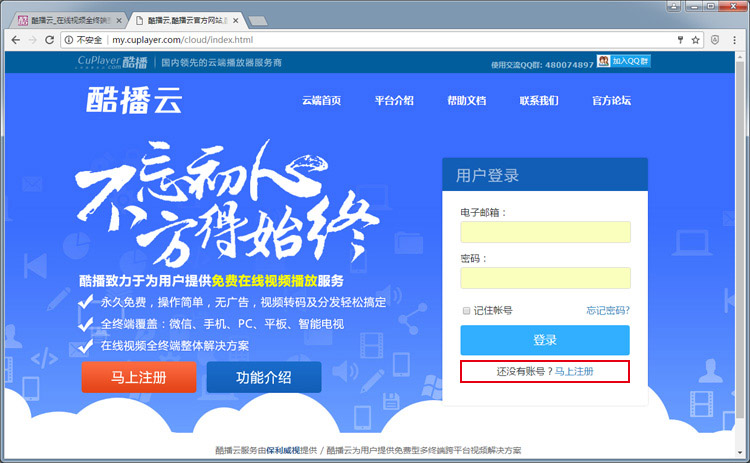The width and height of the screenshot is (750, 463).
Task: Click the insecure site info icon
Action: 69,40
